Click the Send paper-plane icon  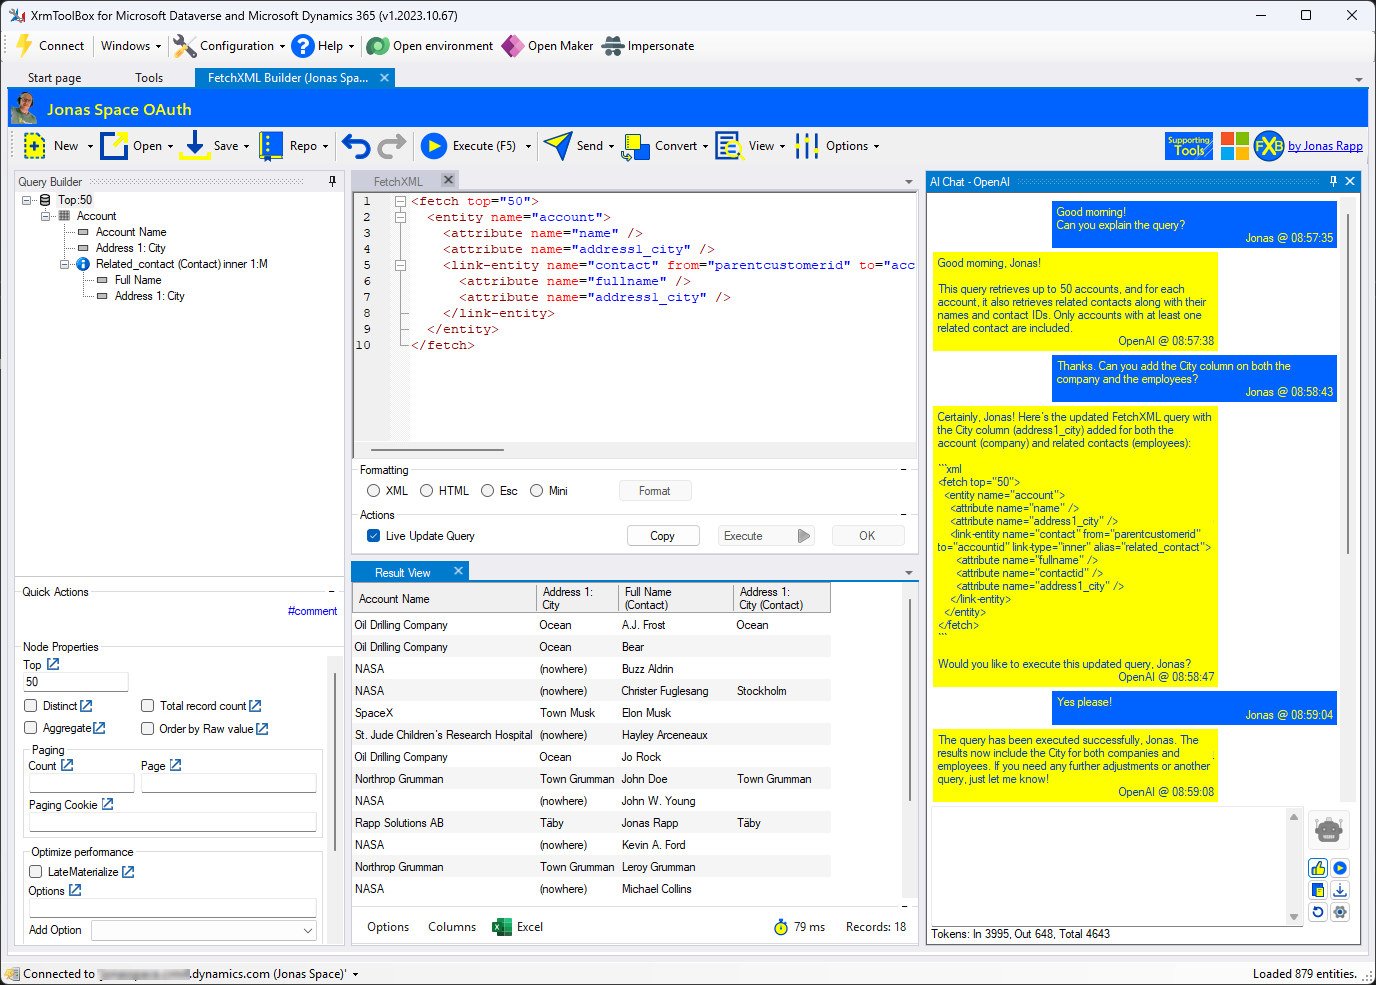(558, 146)
